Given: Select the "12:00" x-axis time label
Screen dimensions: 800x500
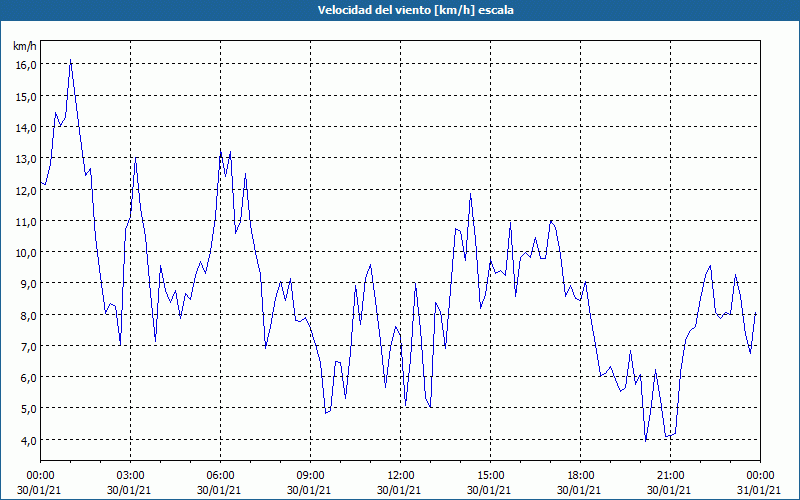Looking at the screenshot, I should (400, 475).
